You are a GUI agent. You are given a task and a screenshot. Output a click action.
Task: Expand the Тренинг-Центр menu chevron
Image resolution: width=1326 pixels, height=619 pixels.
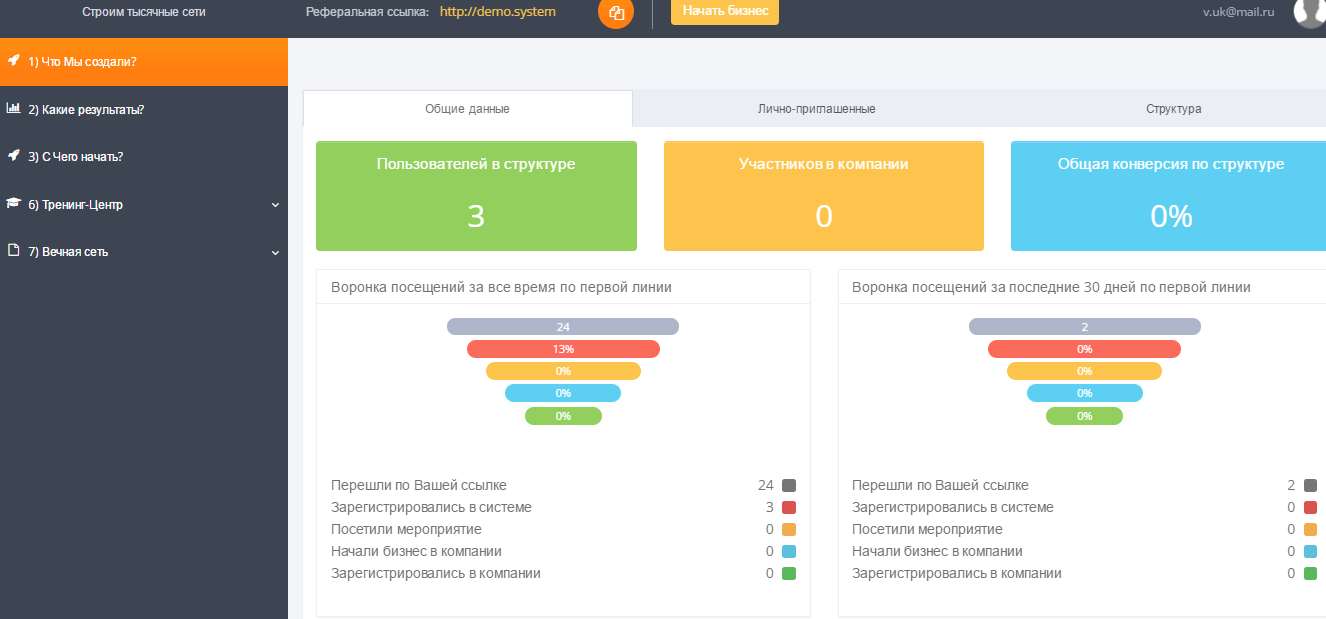(x=275, y=205)
